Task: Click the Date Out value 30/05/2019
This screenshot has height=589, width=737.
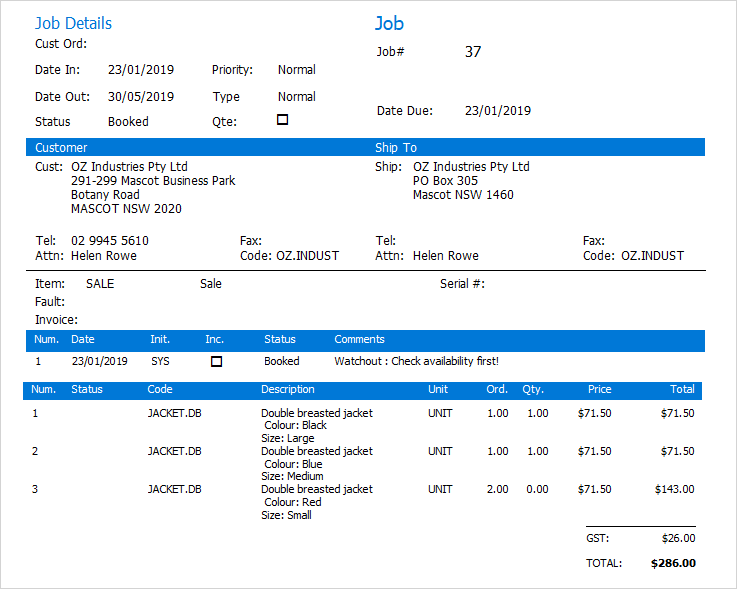Action: pyautogui.click(x=141, y=97)
